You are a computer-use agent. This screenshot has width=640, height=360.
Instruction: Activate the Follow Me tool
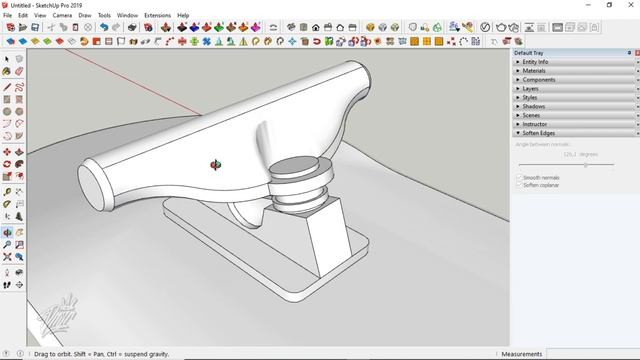click(19, 164)
